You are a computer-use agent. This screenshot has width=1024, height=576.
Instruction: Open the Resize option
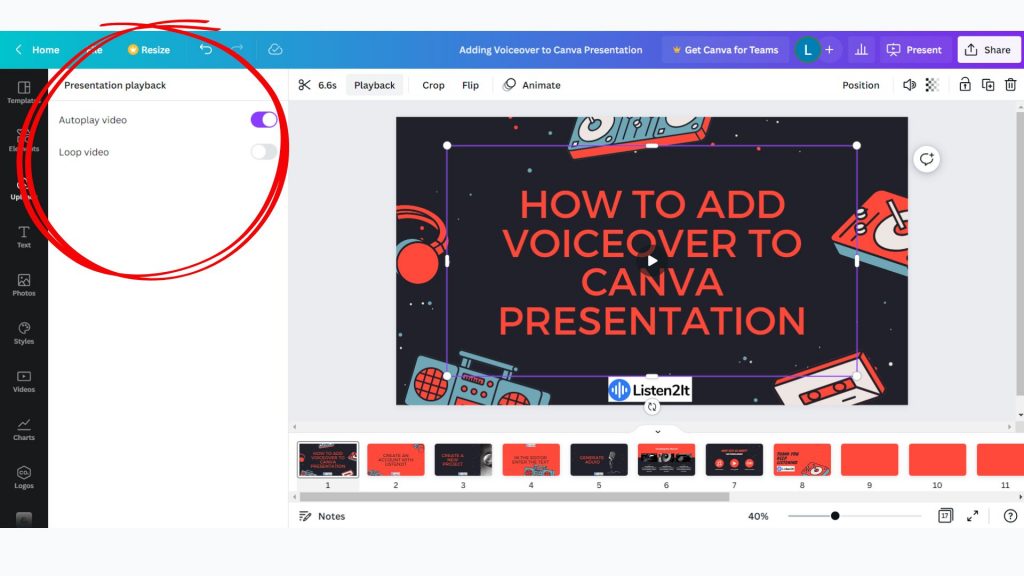pyautogui.click(x=149, y=50)
